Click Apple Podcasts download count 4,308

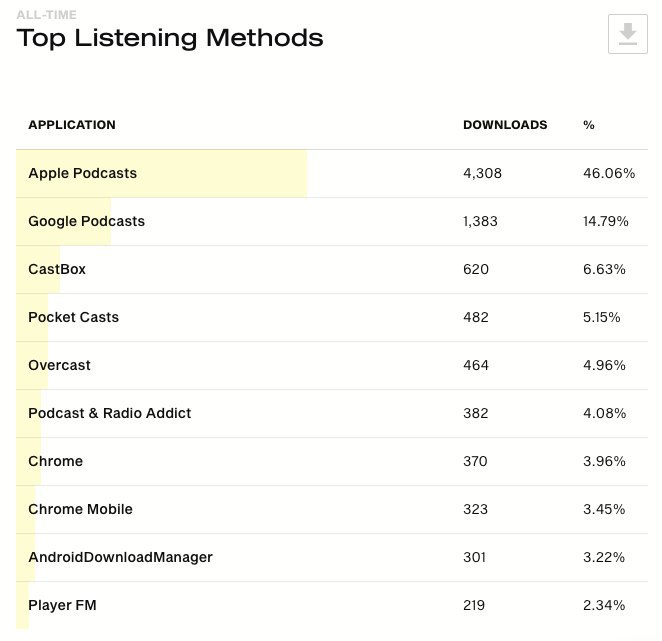click(482, 173)
